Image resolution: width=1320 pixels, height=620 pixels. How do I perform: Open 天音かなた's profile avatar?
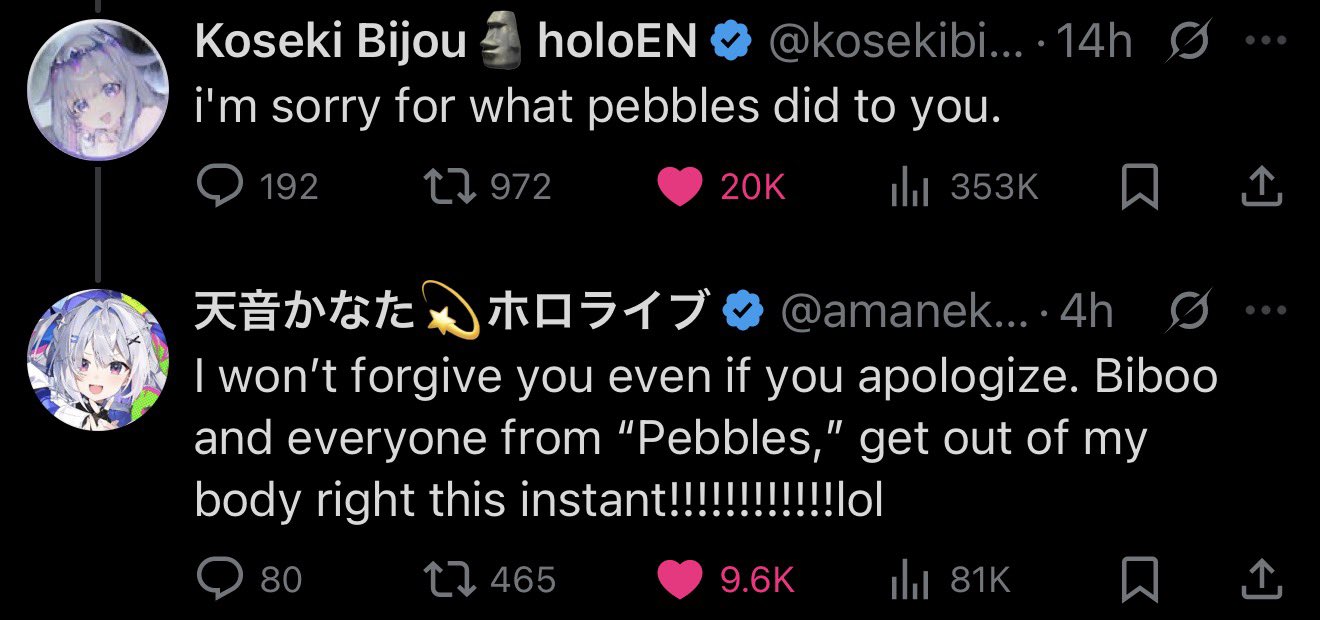[x=96, y=360]
